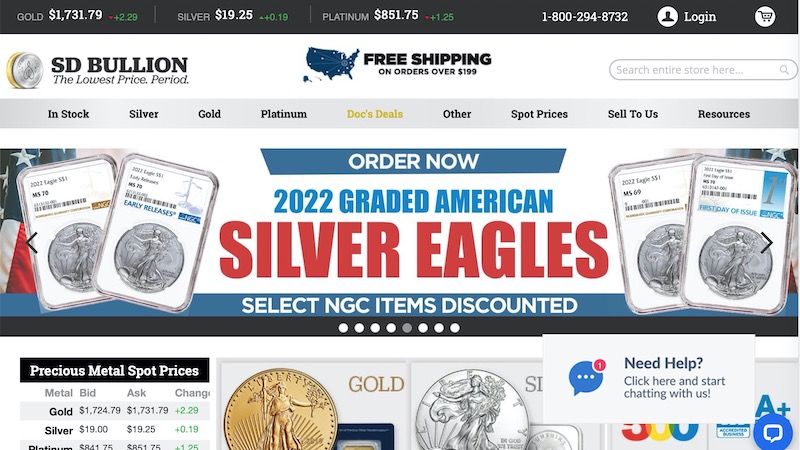Viewport: 800px width, 450px height.
Task: Click the Free Shipping USA map graphic
Action: coord(331,65)
